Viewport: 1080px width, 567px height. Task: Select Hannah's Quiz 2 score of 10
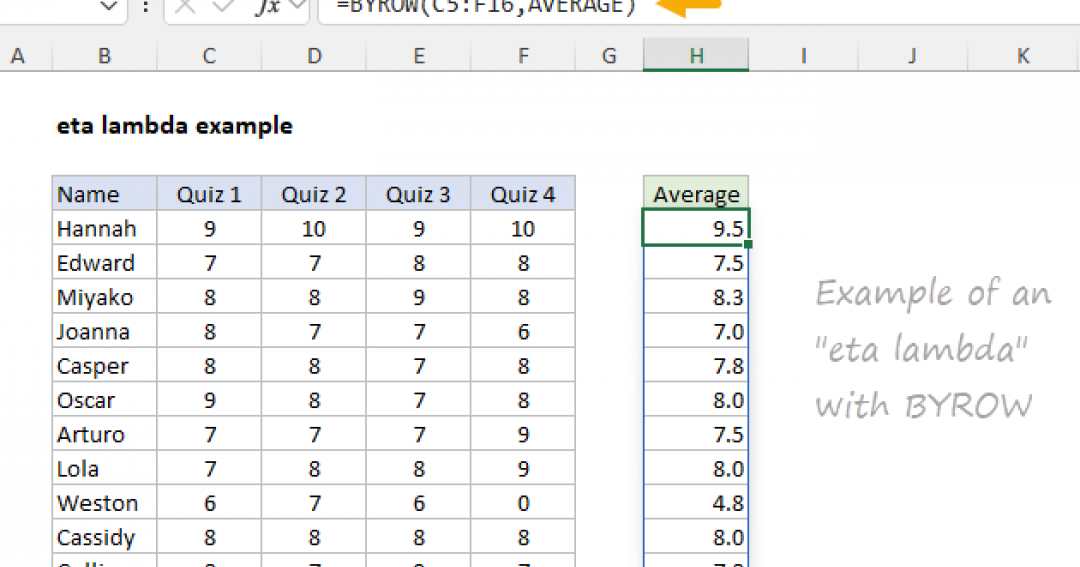point(314,228)
